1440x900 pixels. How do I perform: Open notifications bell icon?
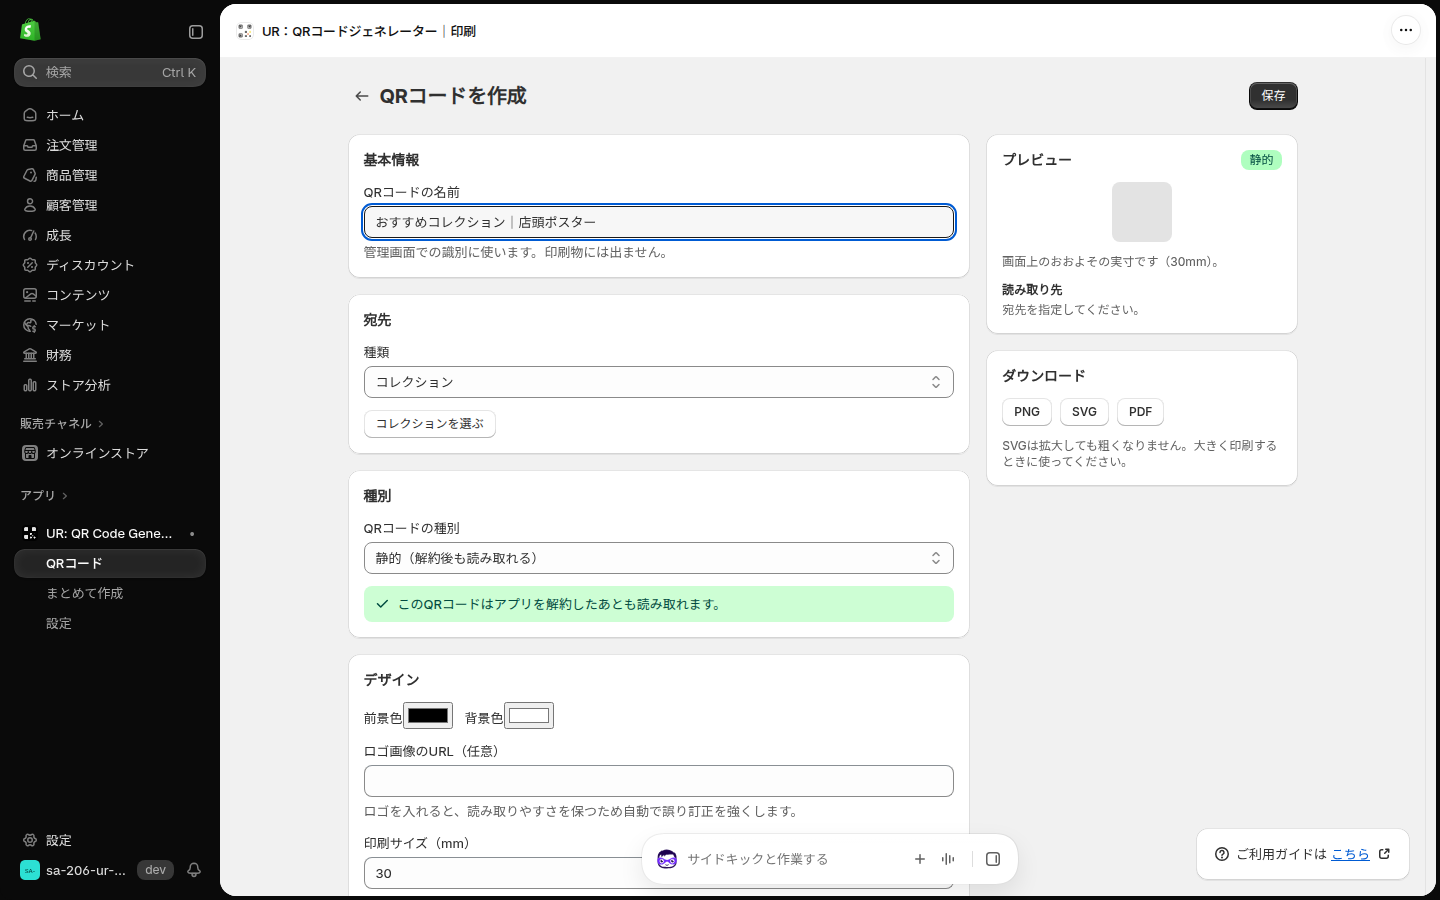point(194,870)
